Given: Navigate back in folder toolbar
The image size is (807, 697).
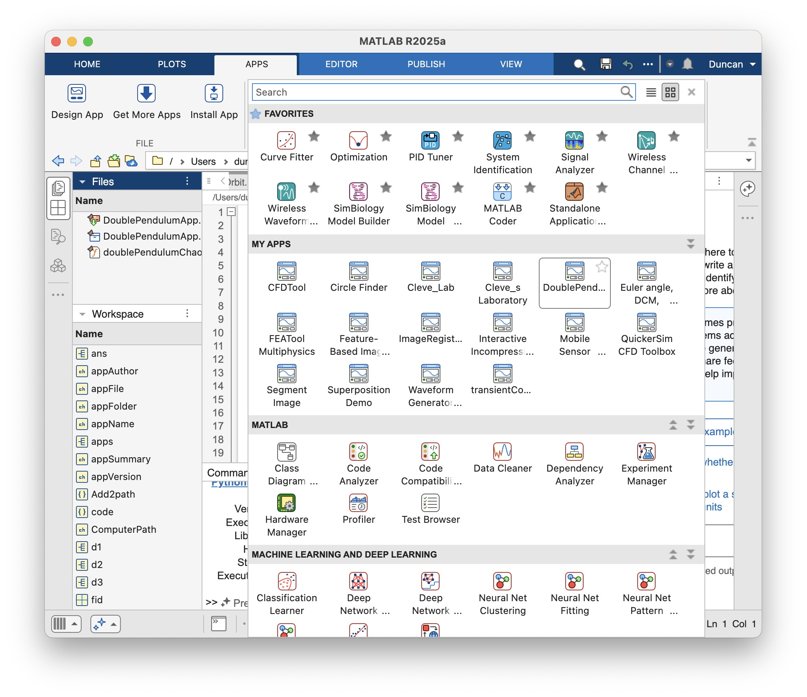Looking at the screenshot, I should click(58, 161).
